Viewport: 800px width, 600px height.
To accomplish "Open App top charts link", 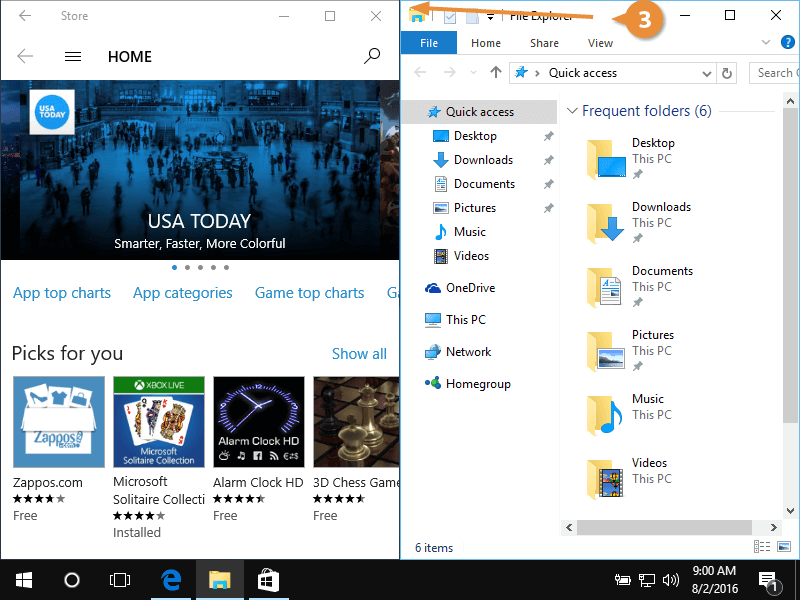I will 62,293.
